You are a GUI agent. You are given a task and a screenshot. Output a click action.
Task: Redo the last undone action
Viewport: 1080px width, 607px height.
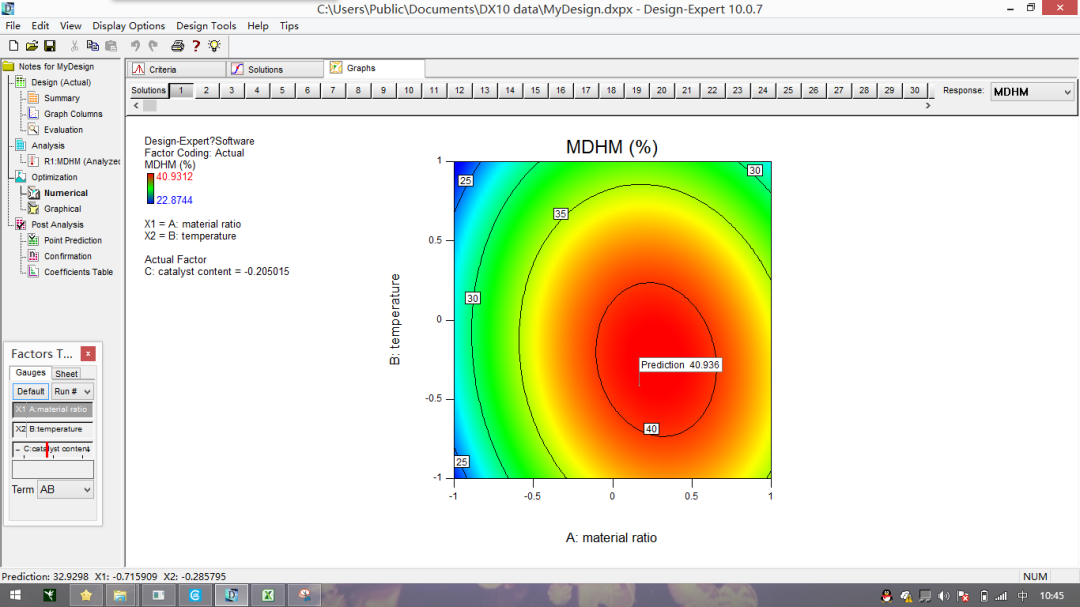154,46
